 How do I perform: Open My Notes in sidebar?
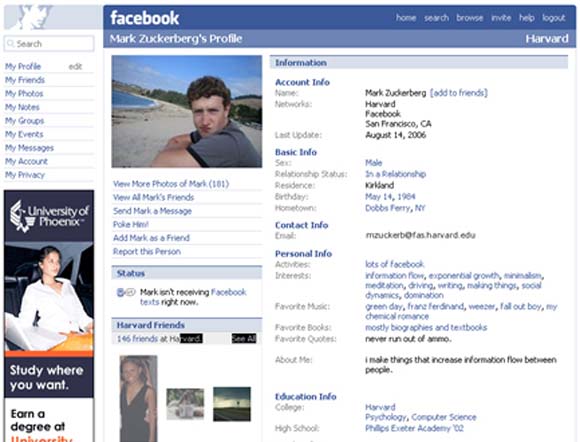(x=22, y=107)
